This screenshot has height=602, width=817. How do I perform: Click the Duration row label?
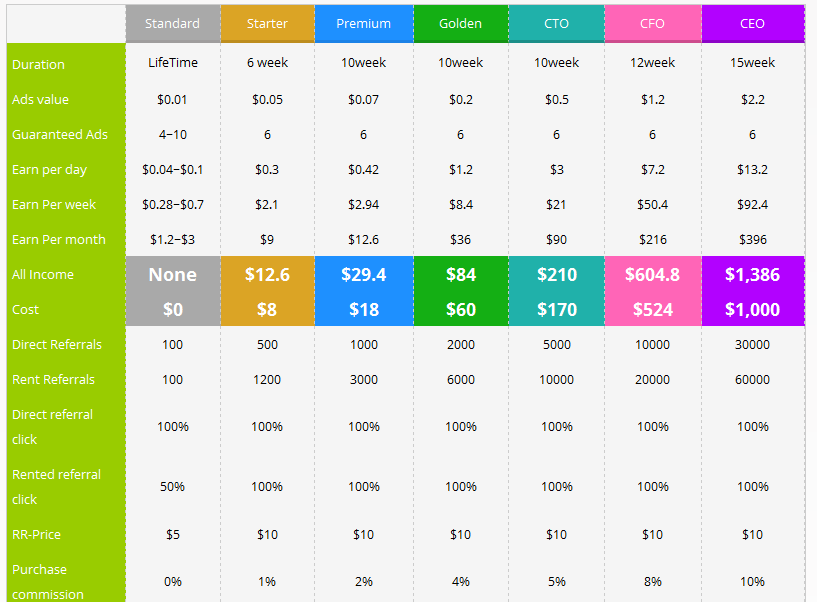[39, 65]
